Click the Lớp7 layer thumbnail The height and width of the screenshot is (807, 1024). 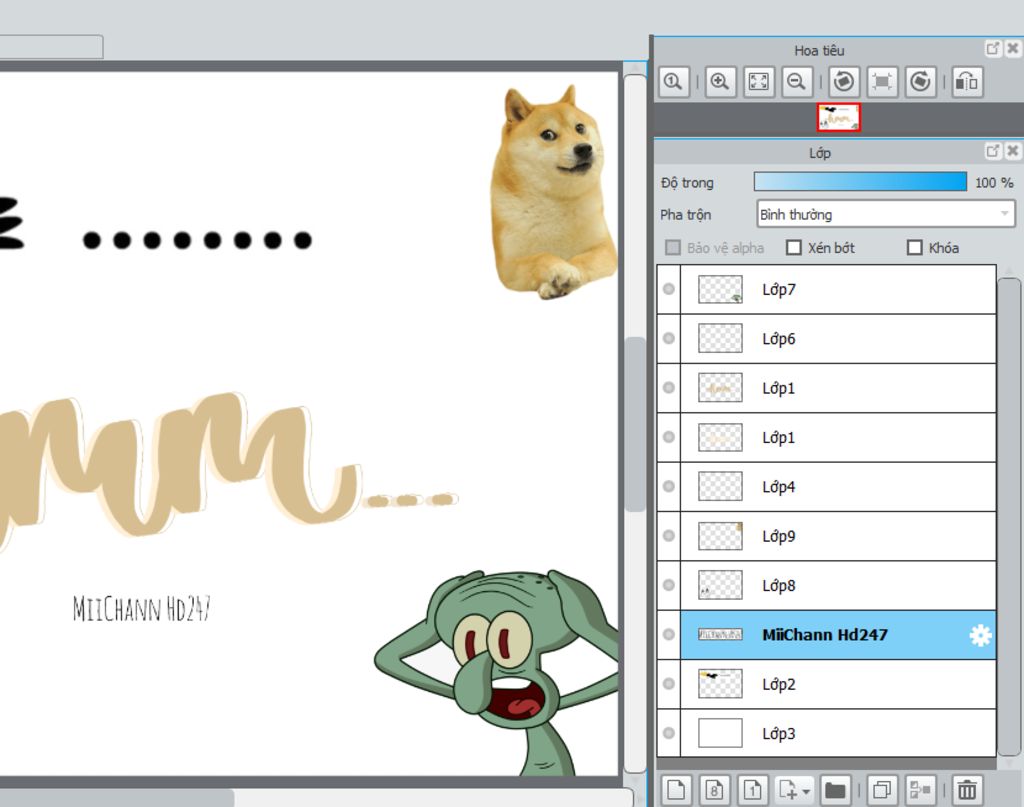tap(720, 289)
